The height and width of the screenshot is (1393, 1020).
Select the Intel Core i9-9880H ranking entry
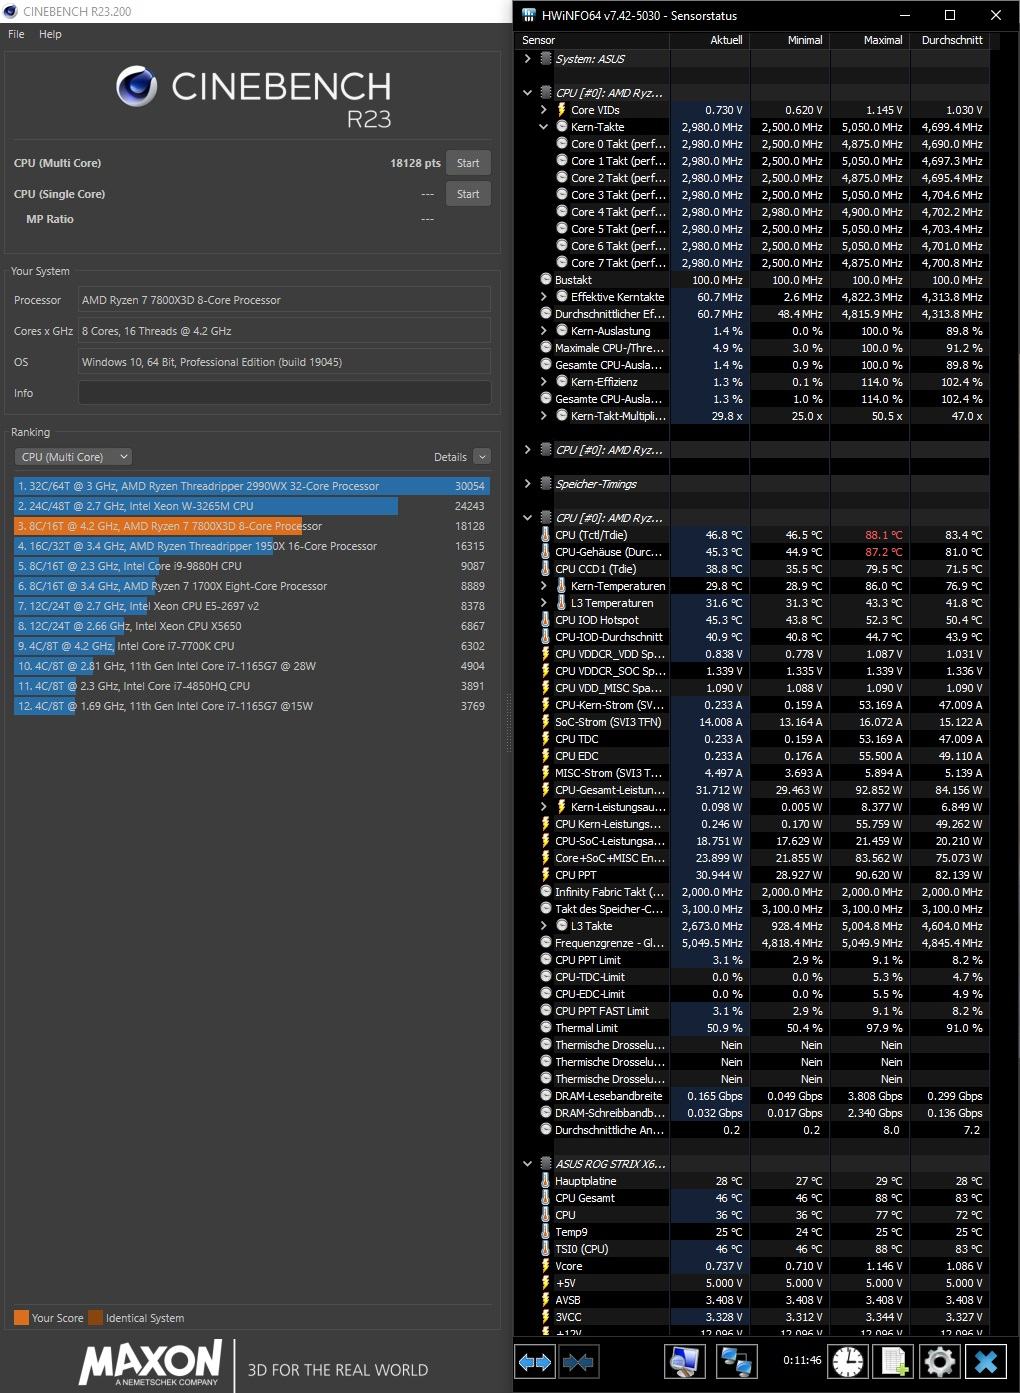click(x=252, y=566)
